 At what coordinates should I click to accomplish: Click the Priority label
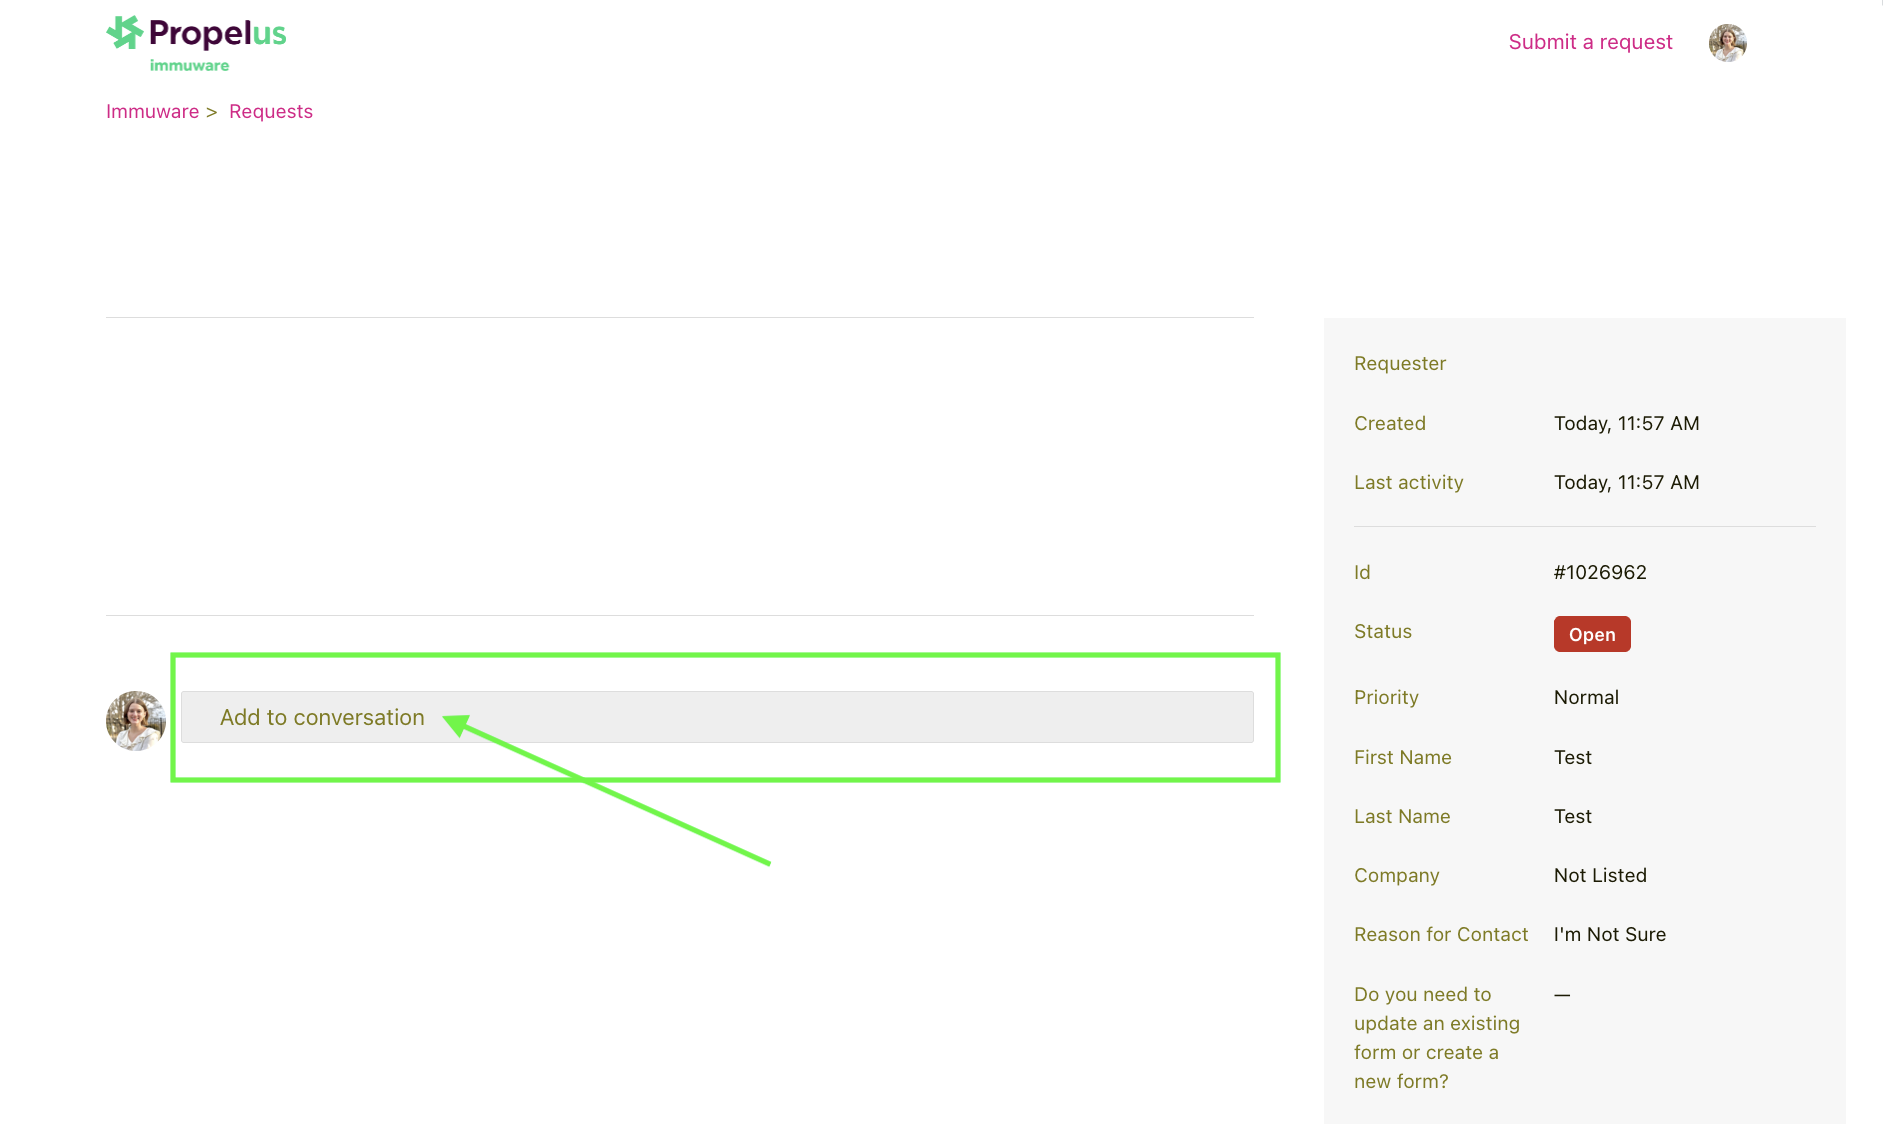click(1386, 697)
